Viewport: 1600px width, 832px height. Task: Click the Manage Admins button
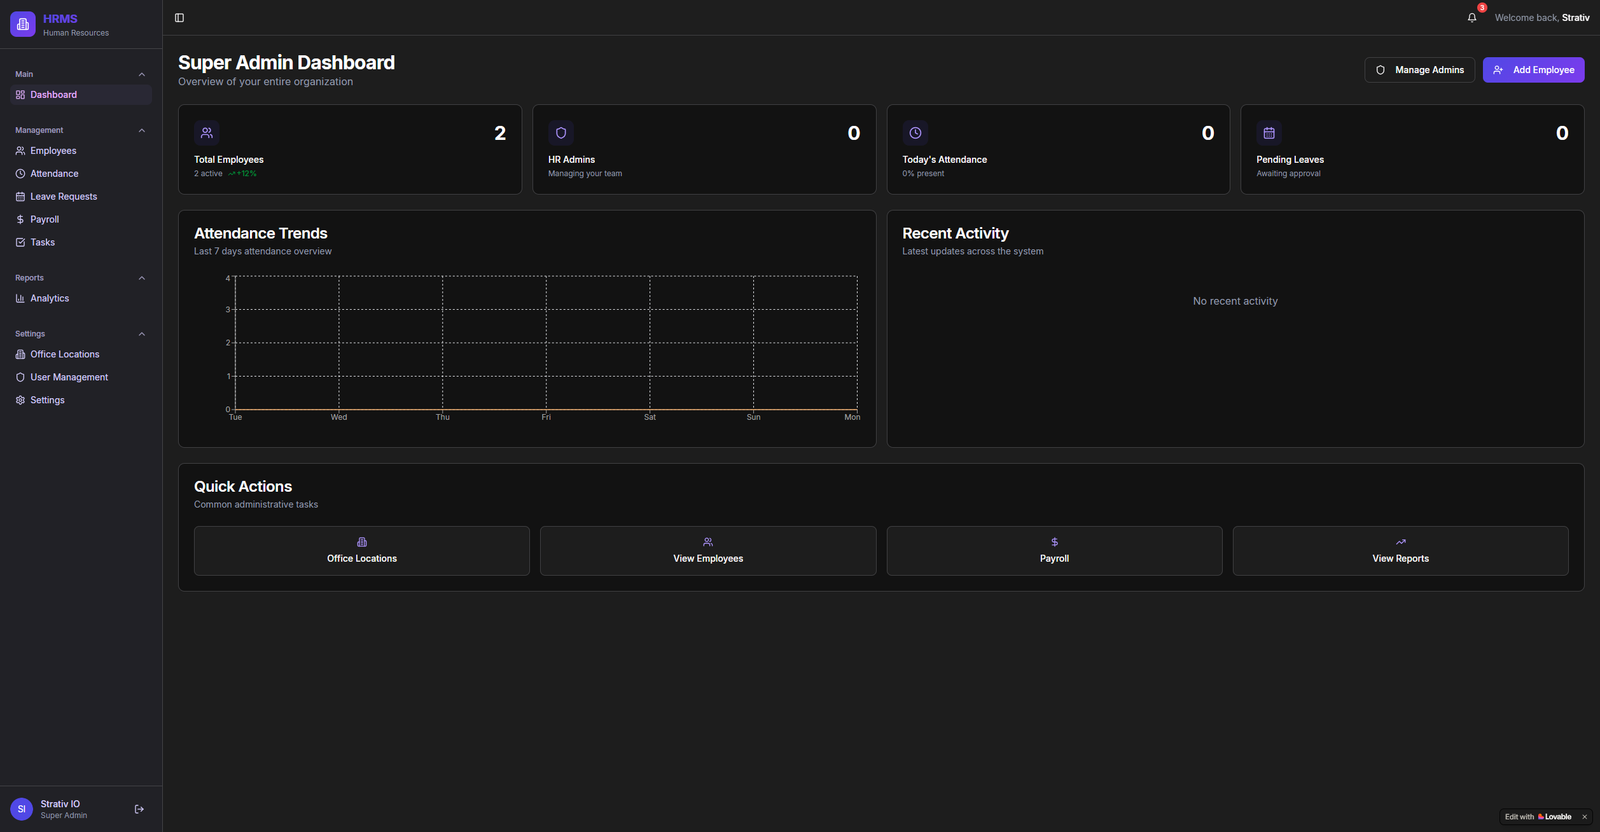pyautogui.click(x=1419, y=70)
